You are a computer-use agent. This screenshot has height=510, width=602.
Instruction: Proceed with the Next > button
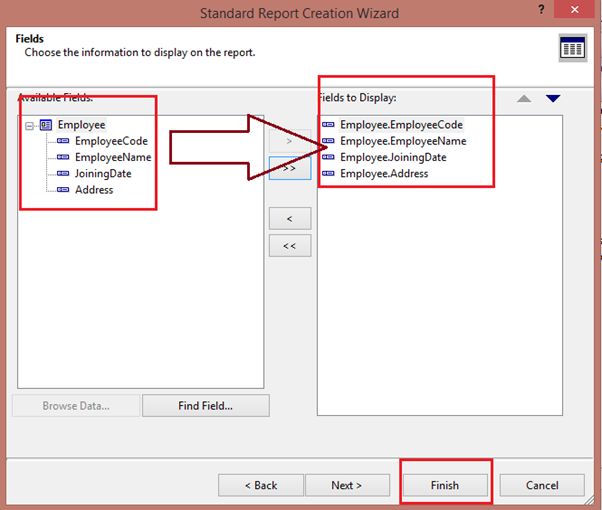pyautogui.click(x=347, y=485)
